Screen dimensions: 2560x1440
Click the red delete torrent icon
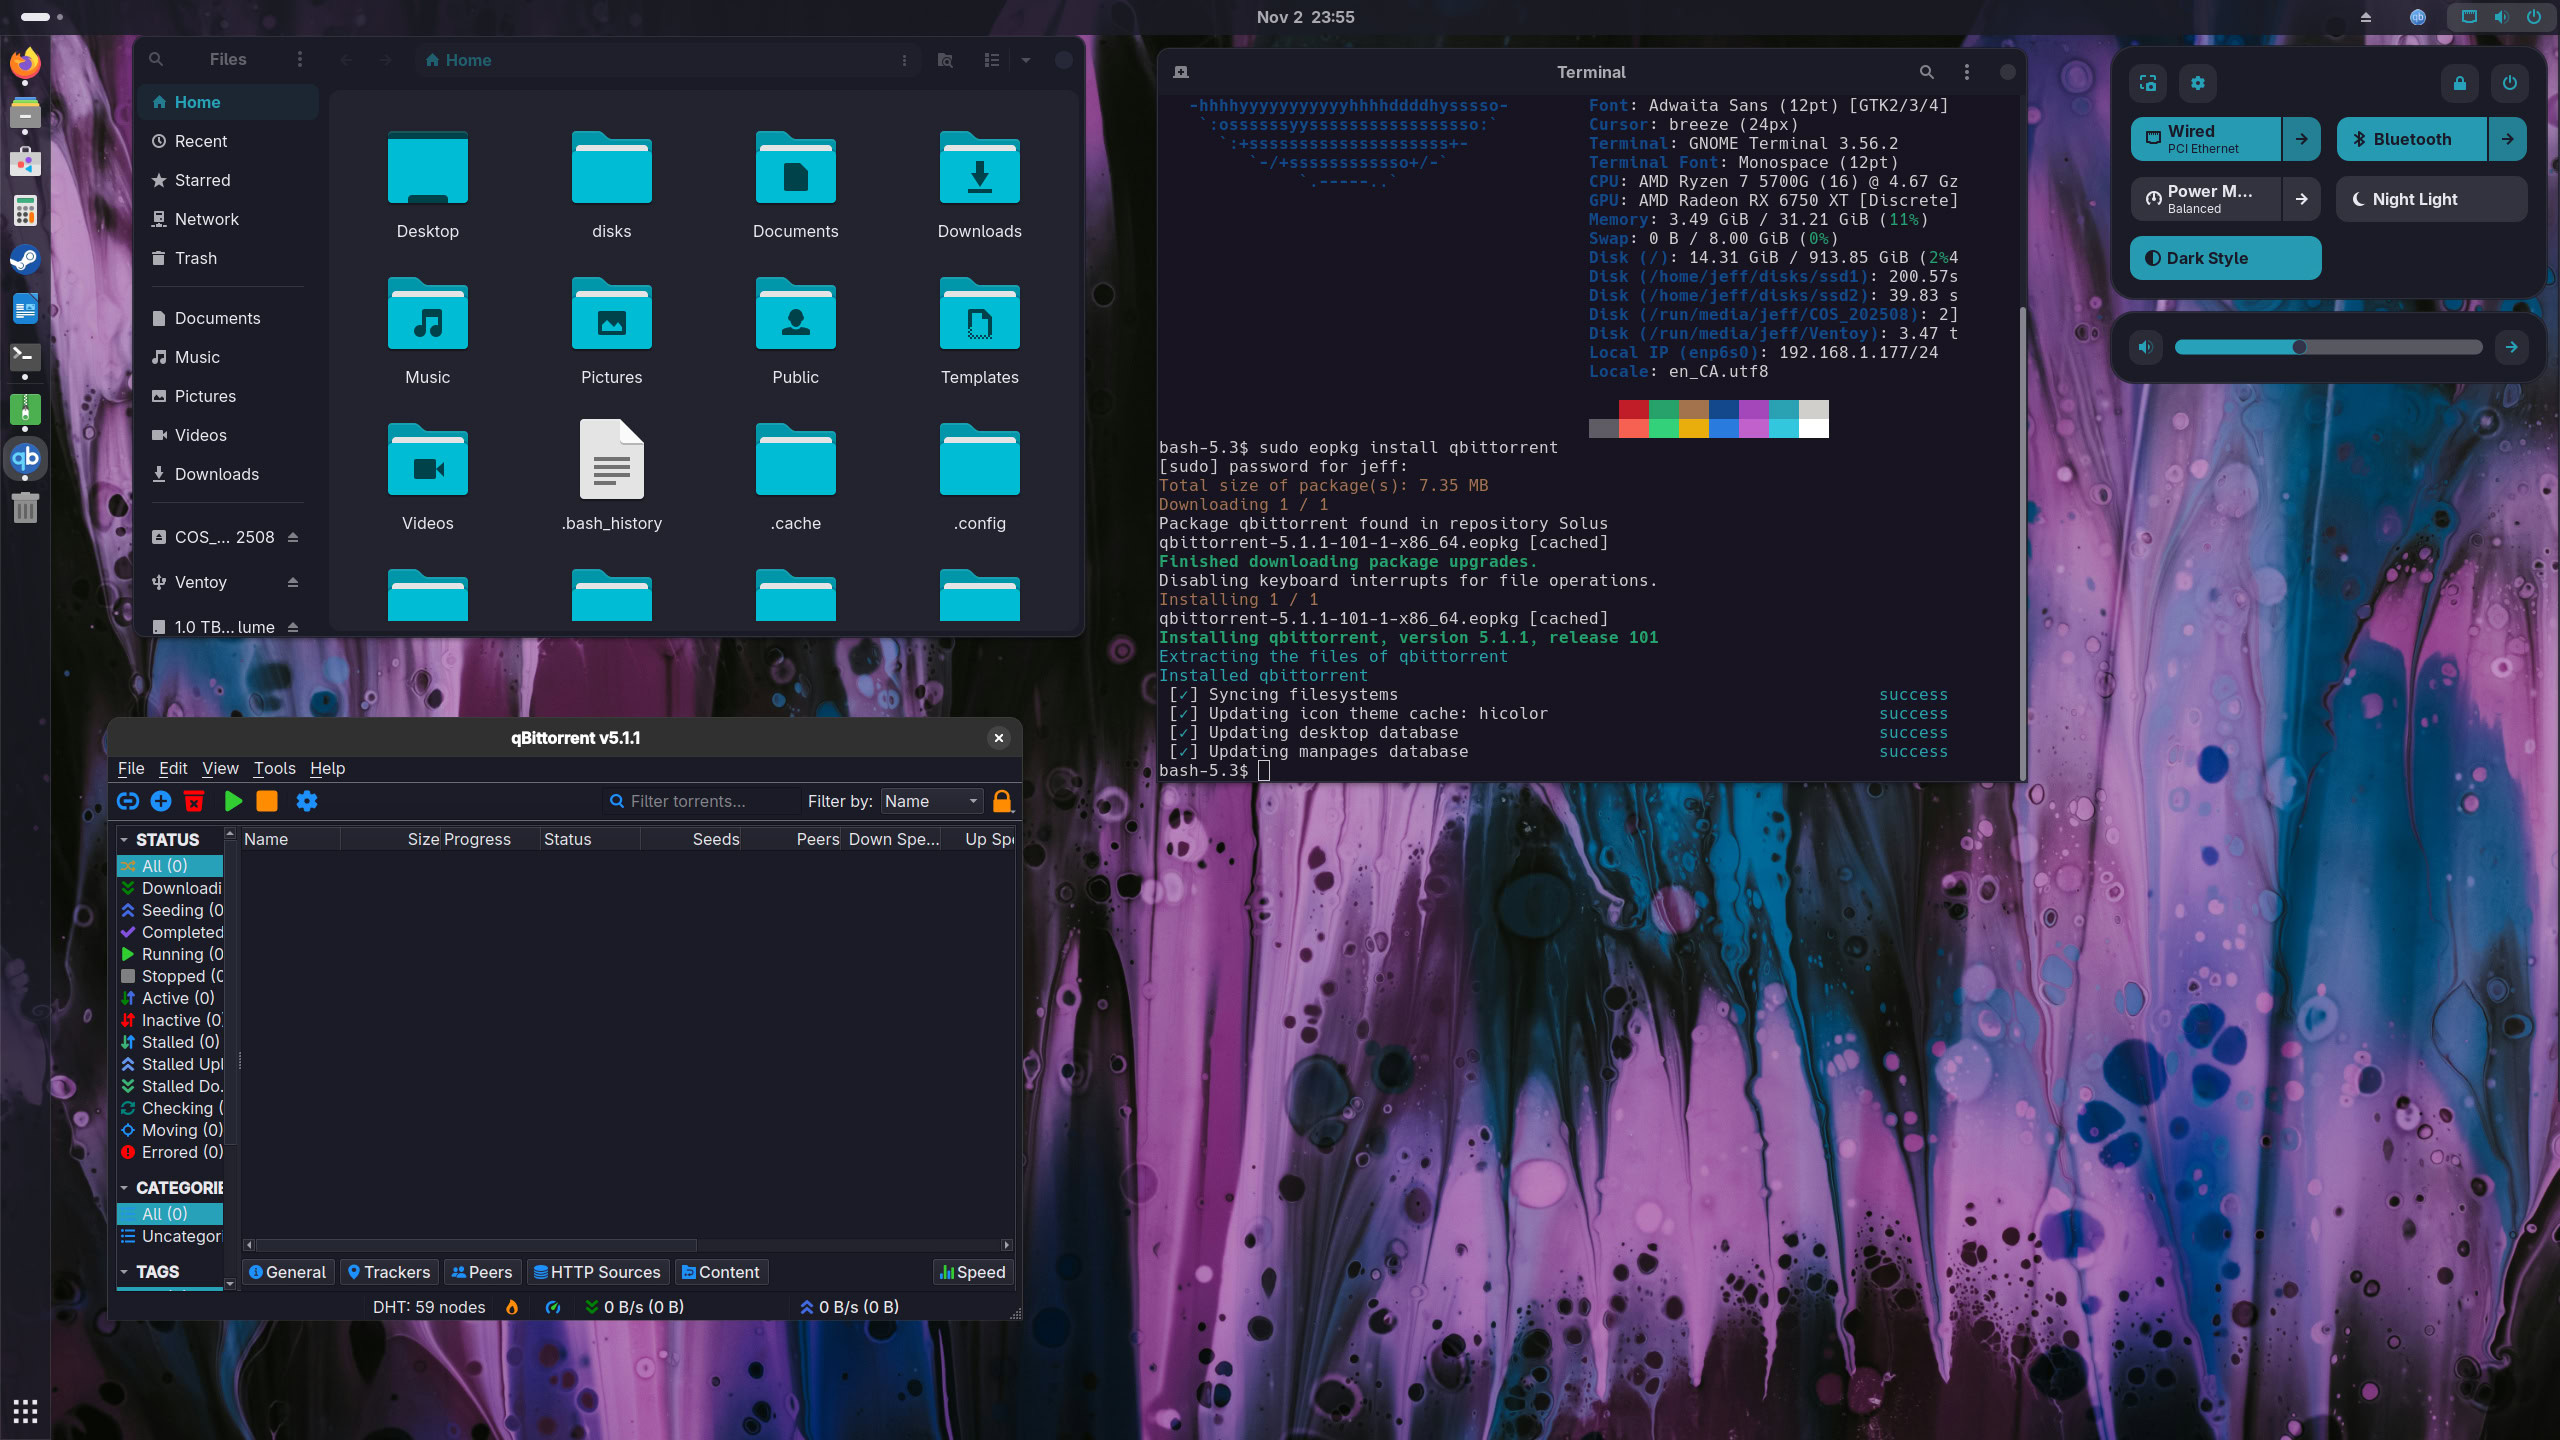click(194, 801)
